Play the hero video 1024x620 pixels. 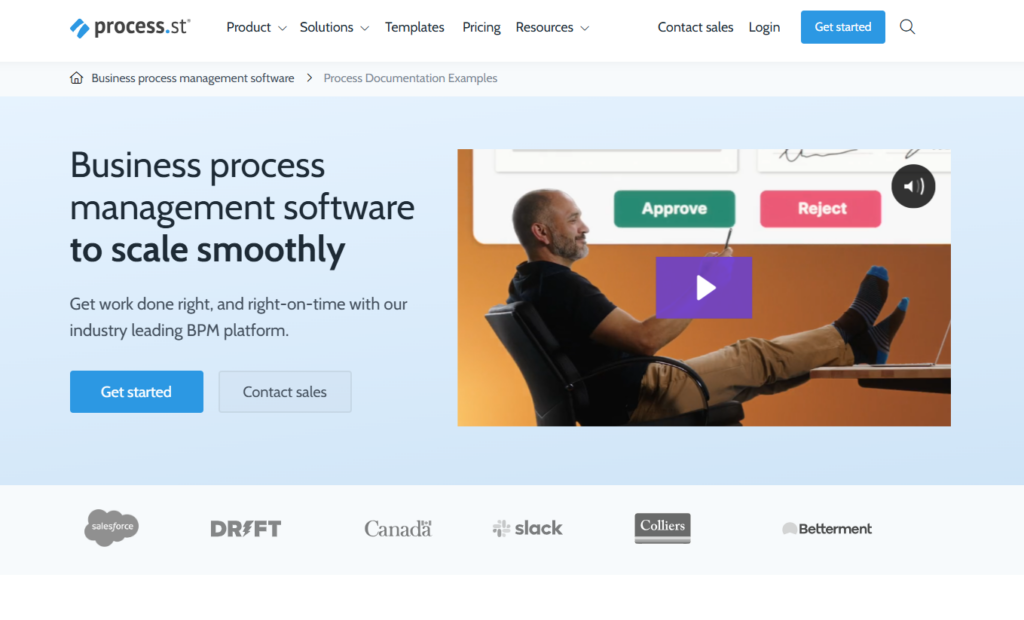[x=704, y=288]
